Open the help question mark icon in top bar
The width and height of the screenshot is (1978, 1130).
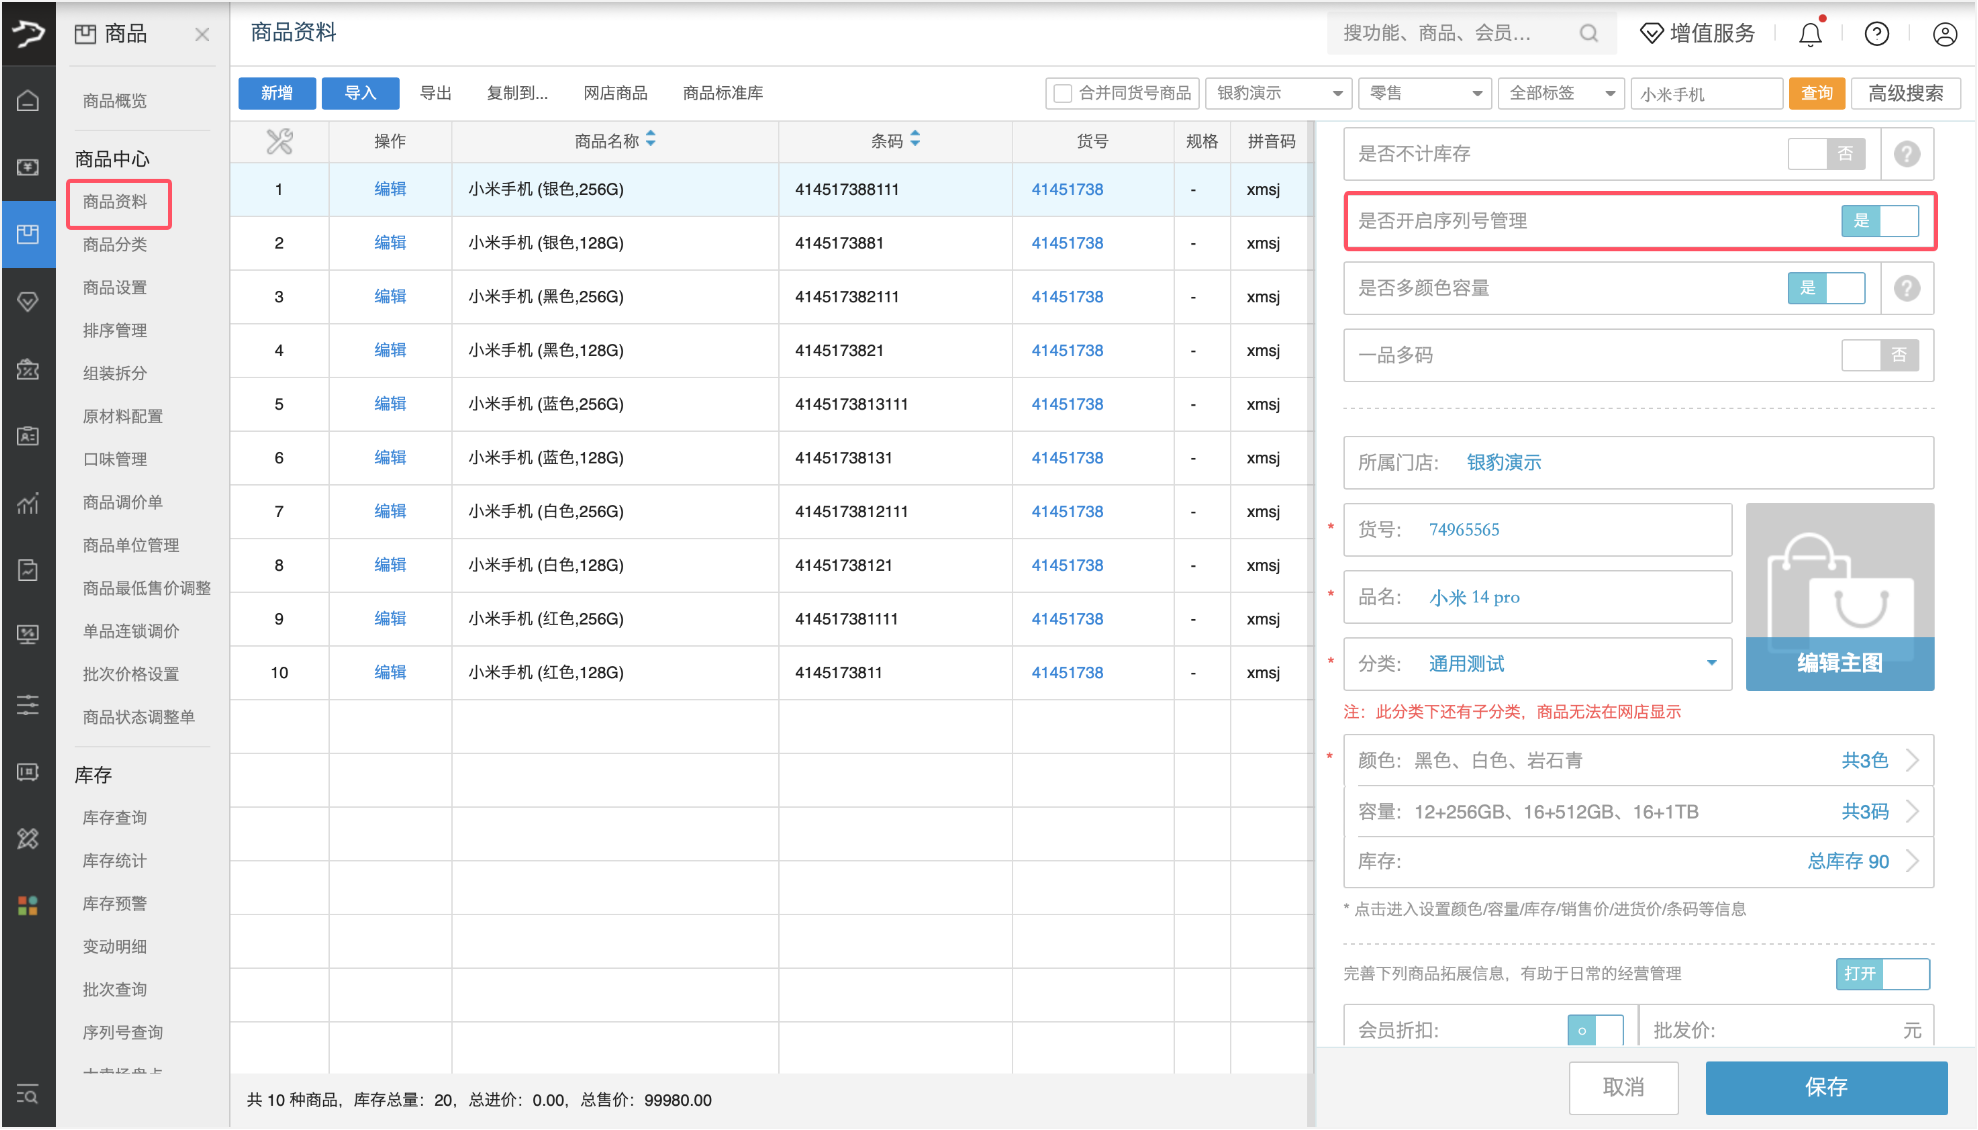click(x=1877, y=34)
